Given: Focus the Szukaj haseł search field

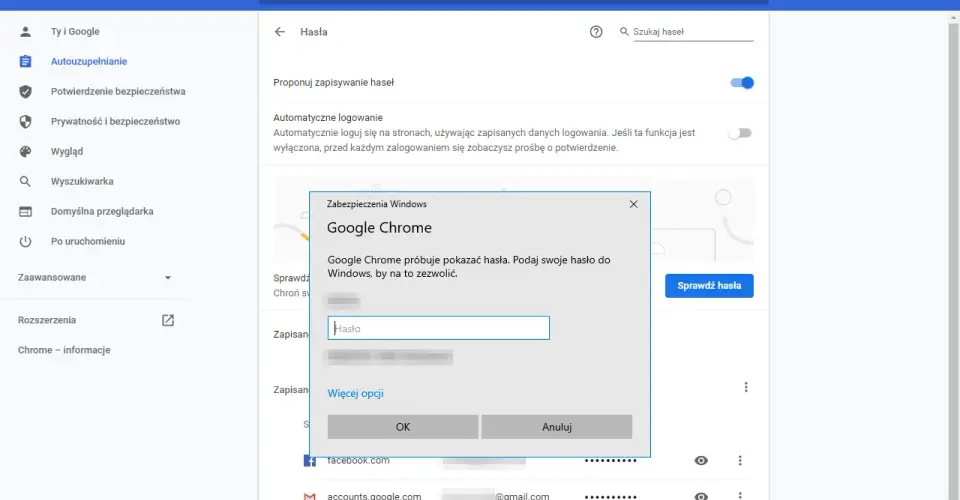Looking at the screenshot, I should point(693,32).
